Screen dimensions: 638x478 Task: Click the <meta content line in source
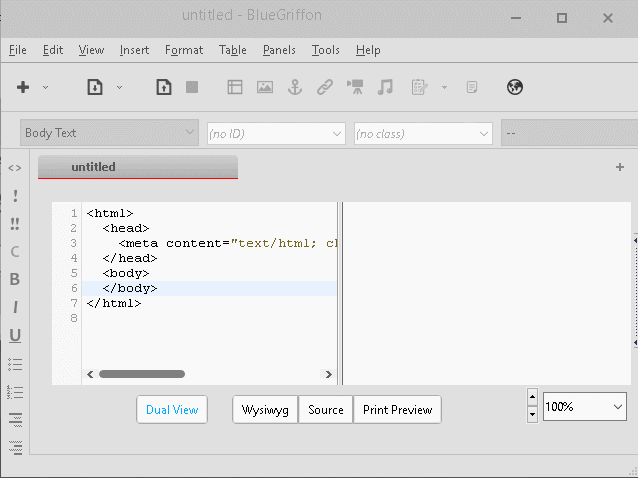tap(228, 243)
